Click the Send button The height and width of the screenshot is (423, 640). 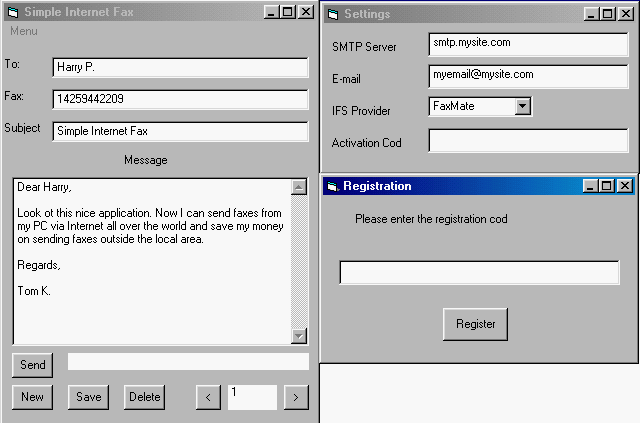coord(33,365)
